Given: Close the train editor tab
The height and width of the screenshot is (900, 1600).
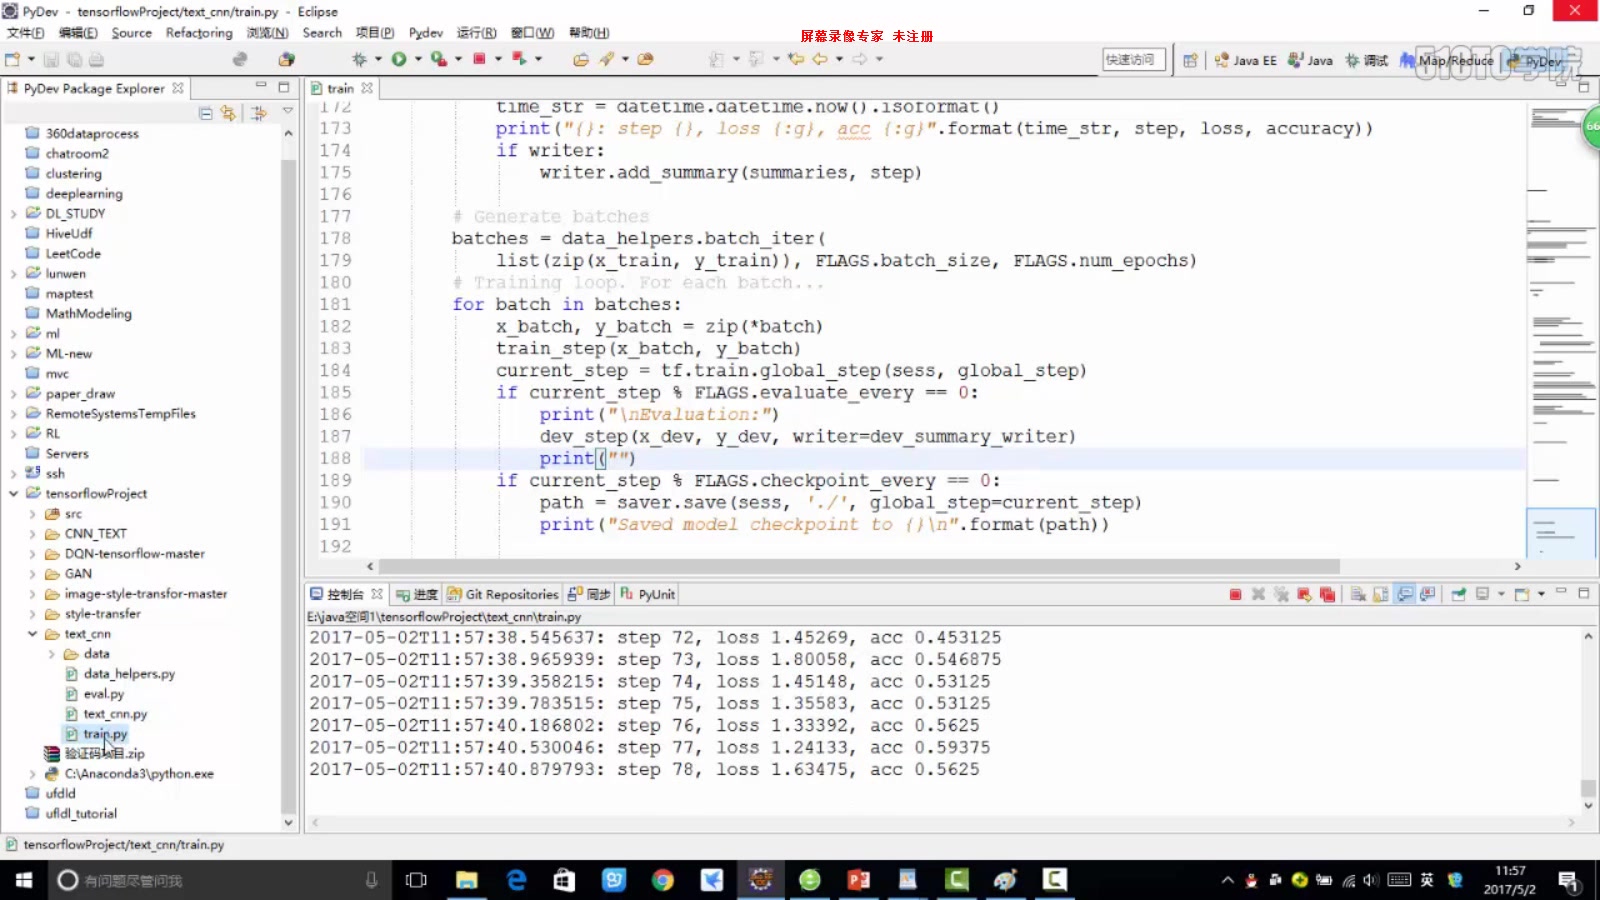Looking at the screenshot, I should (367, 88).
